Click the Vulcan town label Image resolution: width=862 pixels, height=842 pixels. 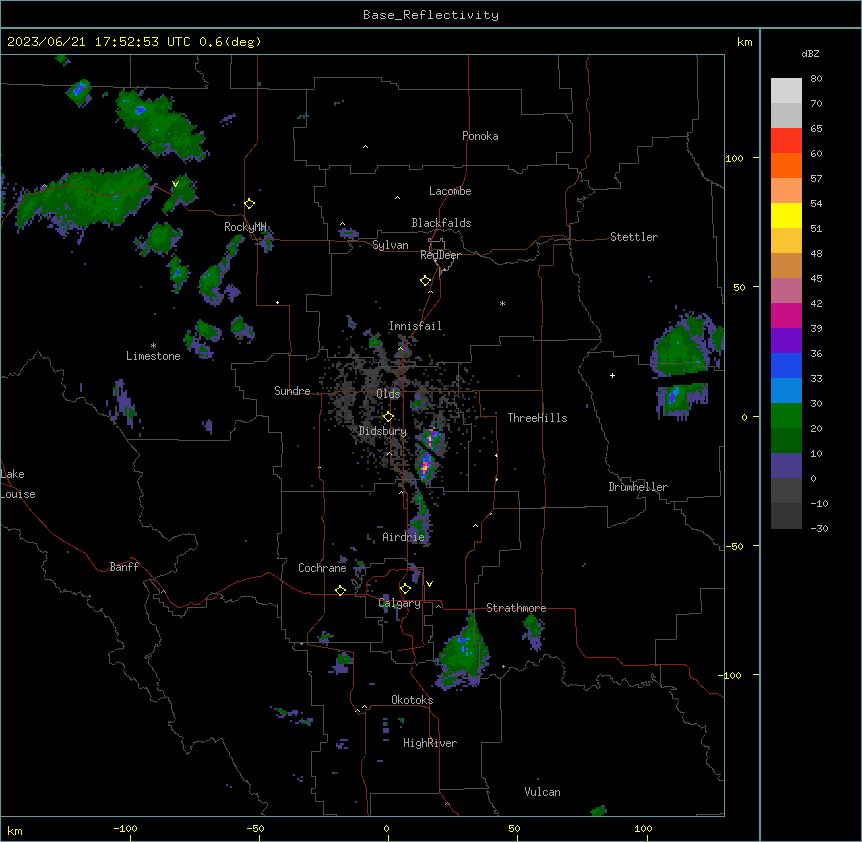click(542, 792)
